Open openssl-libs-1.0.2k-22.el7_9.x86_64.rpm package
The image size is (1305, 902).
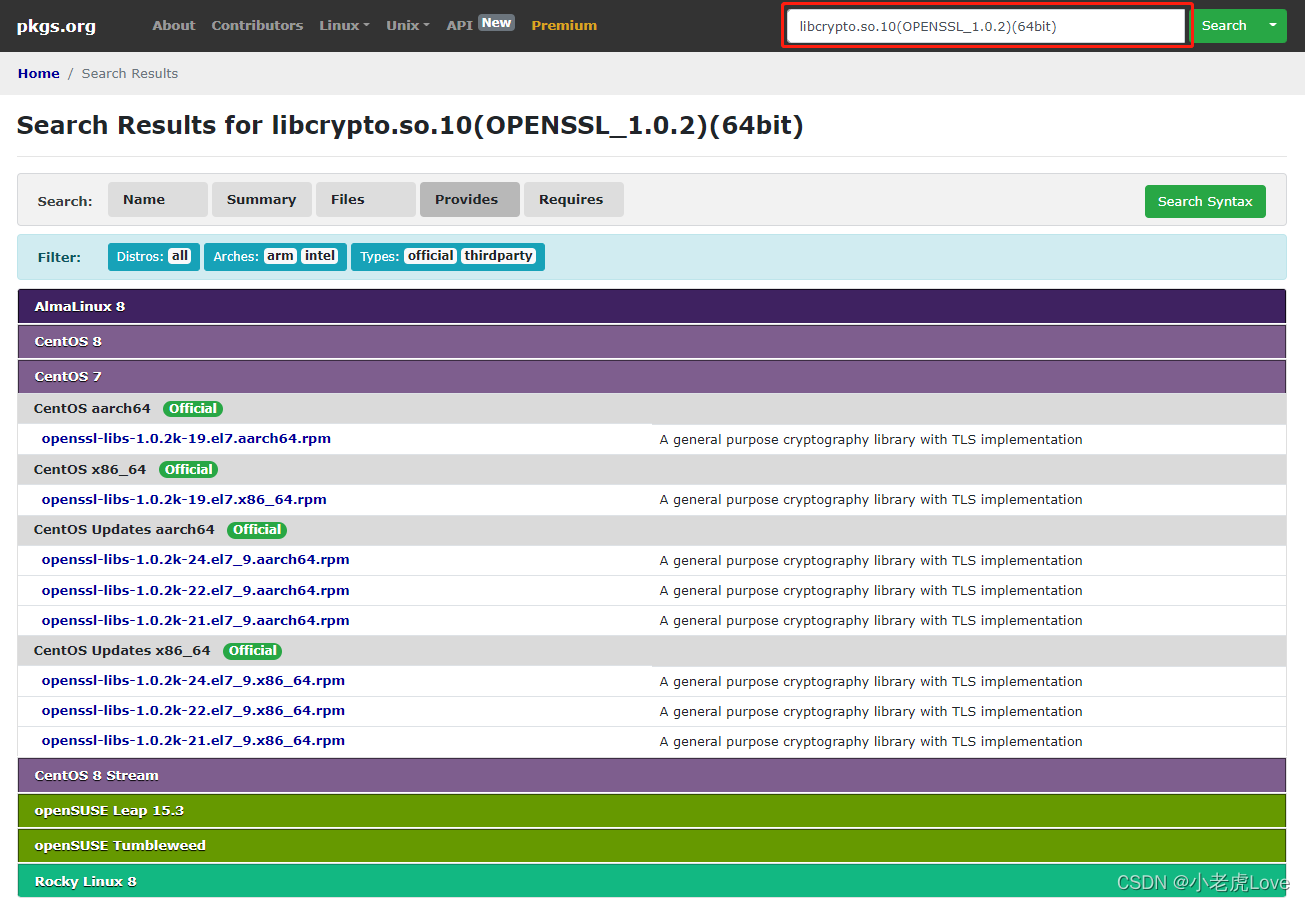(193, 711)
